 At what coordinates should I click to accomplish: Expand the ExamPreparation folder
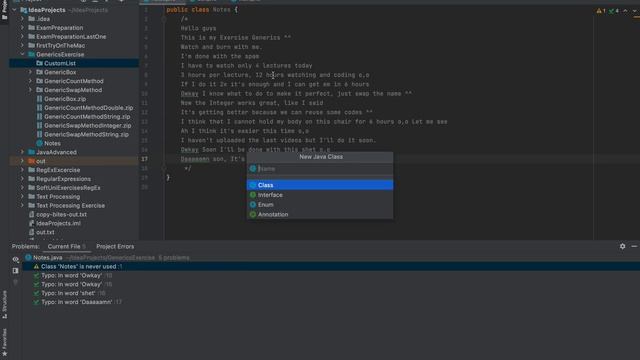tap(22, 28)
